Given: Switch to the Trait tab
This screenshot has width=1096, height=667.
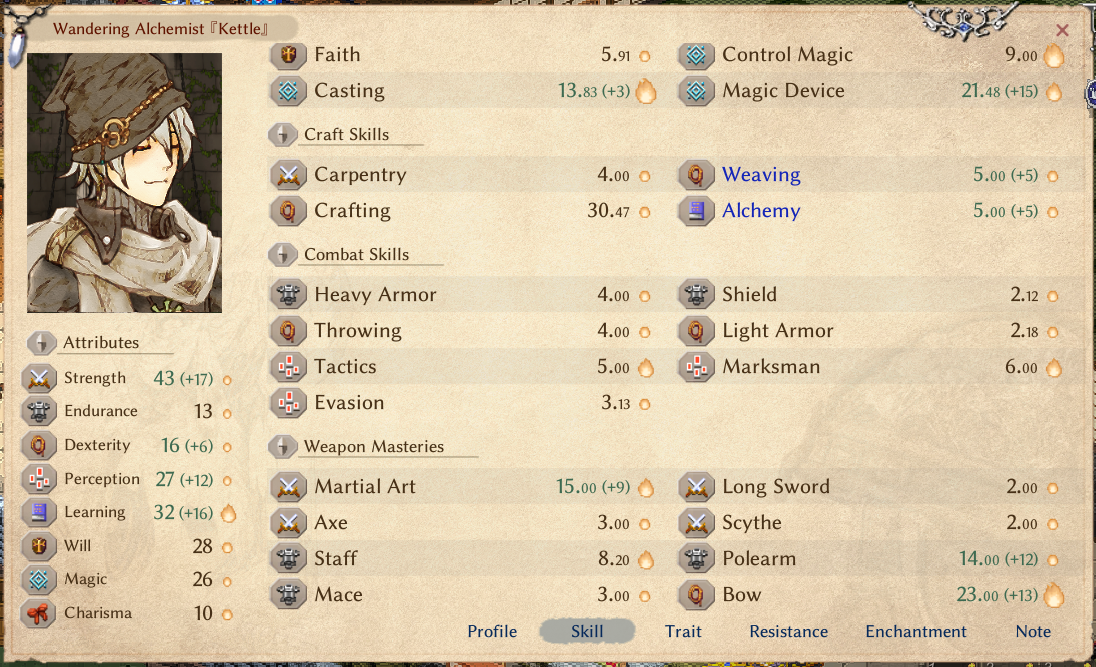Looking at the screenshot, I should point(683,631).
